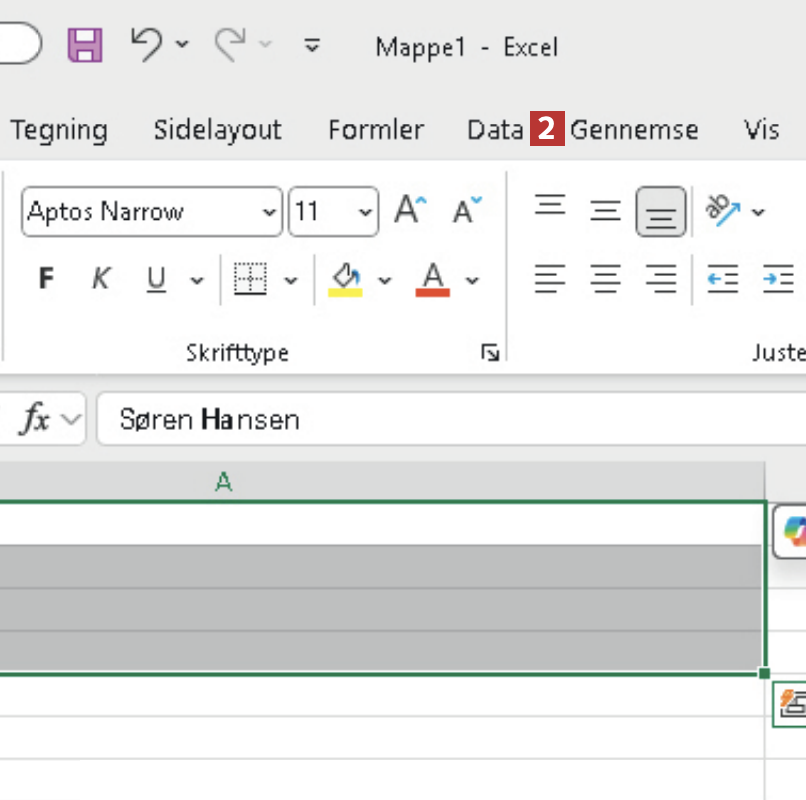
Task: Apply the yellow fill color
Action: click(x=346, y=279)
